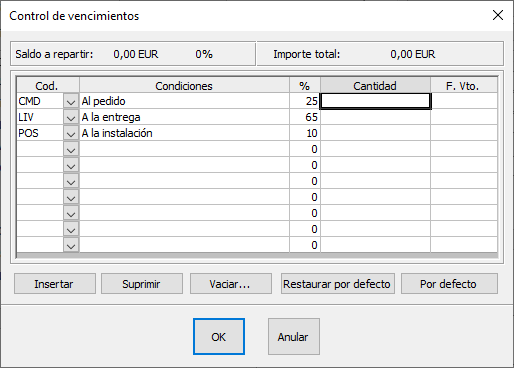The image size is (514, 368).
Task: Open the CMD row code dropdown
Action: tap(71, 101)
